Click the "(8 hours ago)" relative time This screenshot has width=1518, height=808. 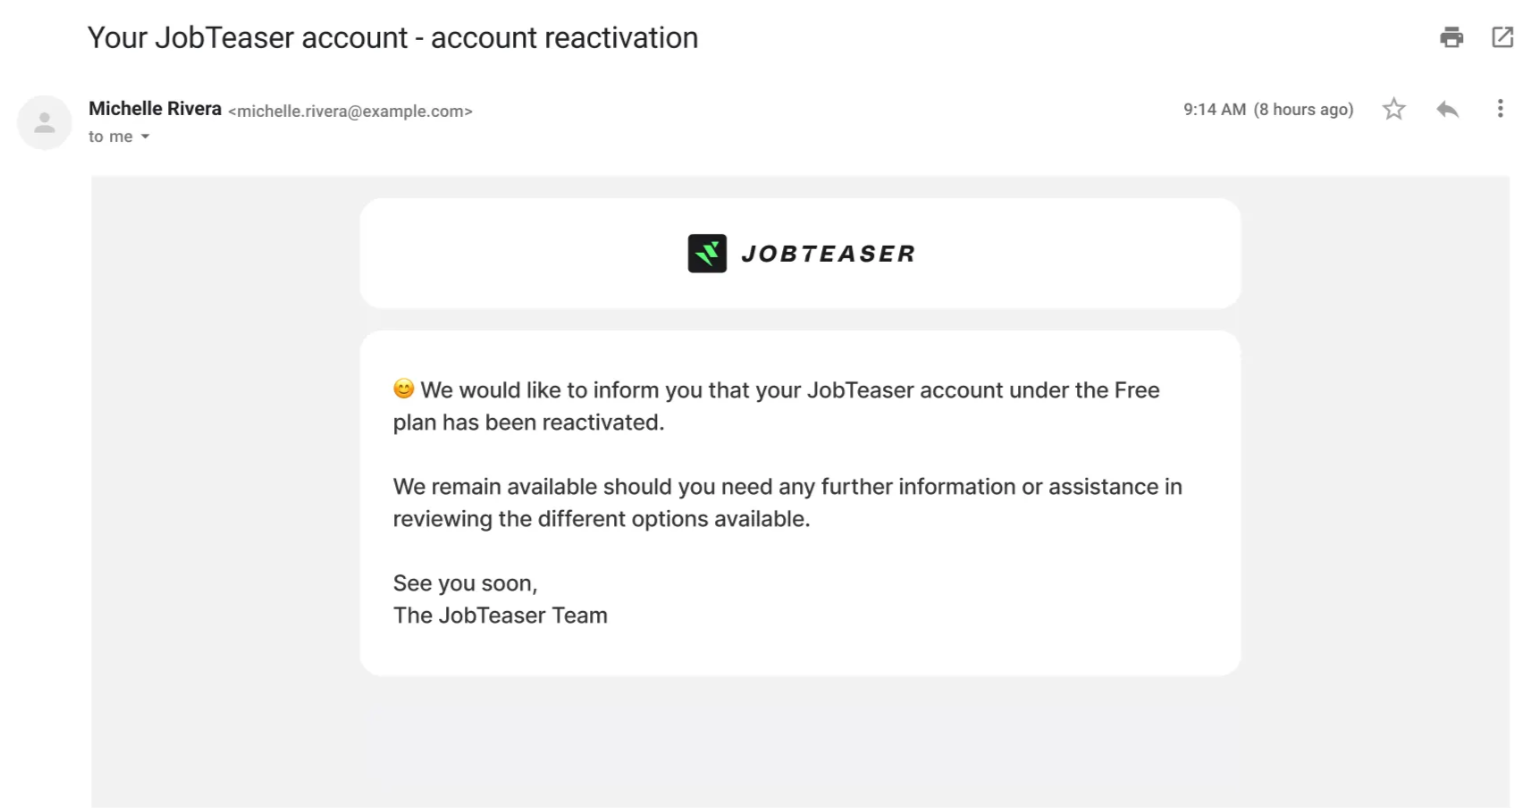(1303, 110)
